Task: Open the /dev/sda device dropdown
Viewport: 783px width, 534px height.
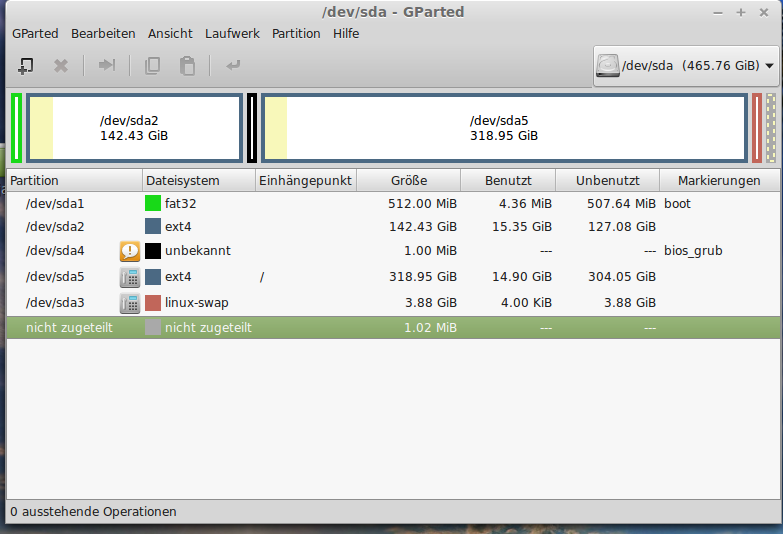Action: coord(686,65)
